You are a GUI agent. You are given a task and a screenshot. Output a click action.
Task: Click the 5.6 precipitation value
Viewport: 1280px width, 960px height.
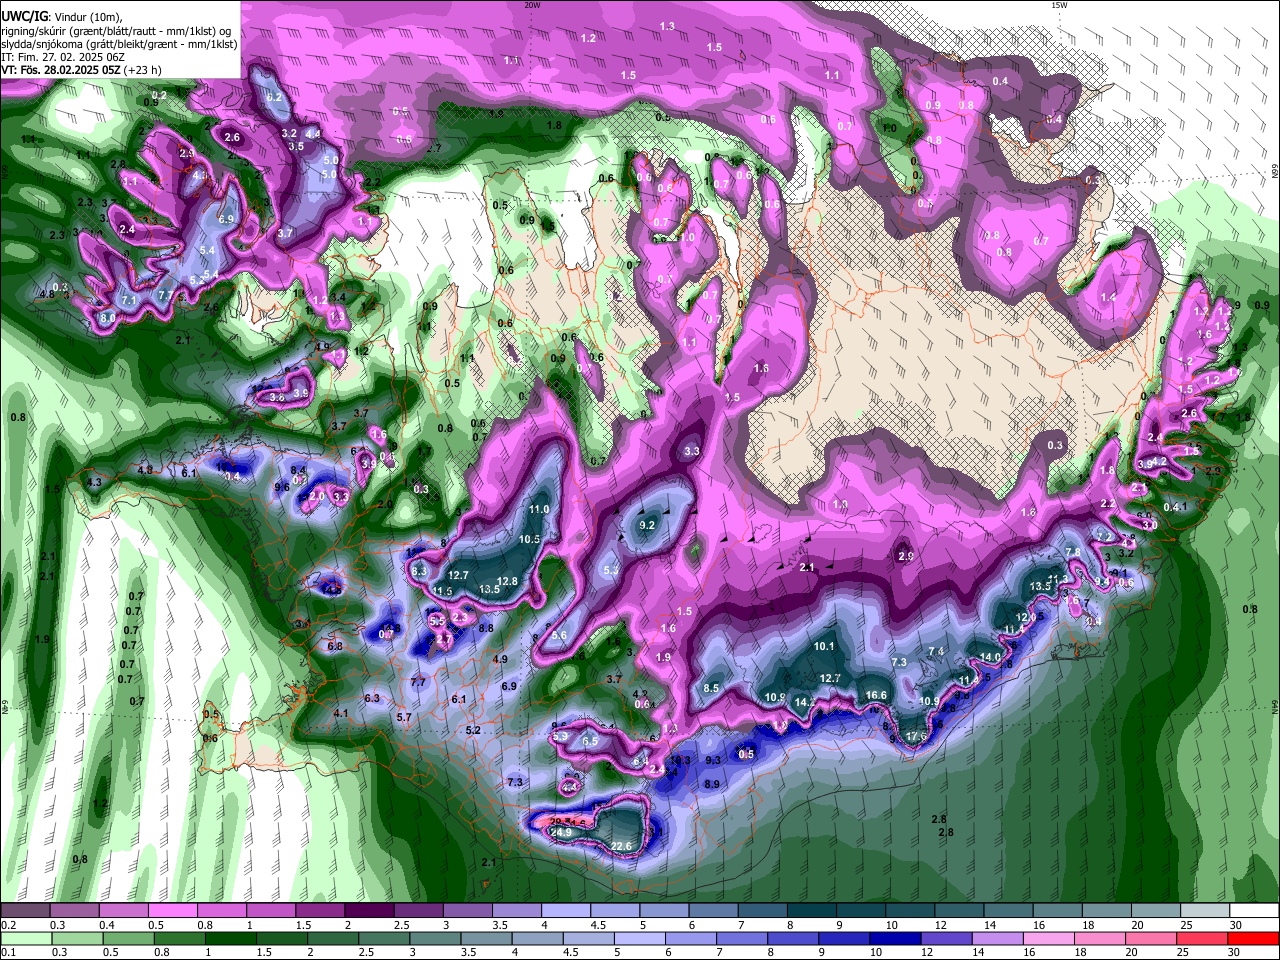pos(559,635)
